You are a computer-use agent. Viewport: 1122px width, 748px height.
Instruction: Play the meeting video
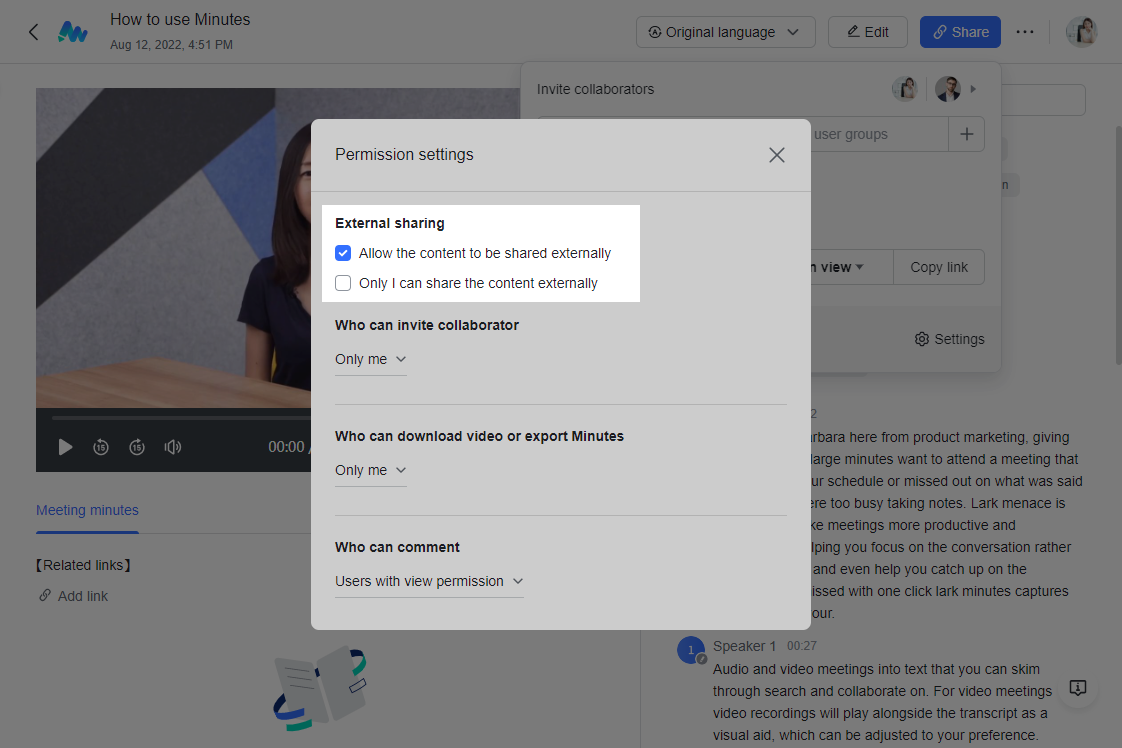pyautogui.click(x=65, y=447)
